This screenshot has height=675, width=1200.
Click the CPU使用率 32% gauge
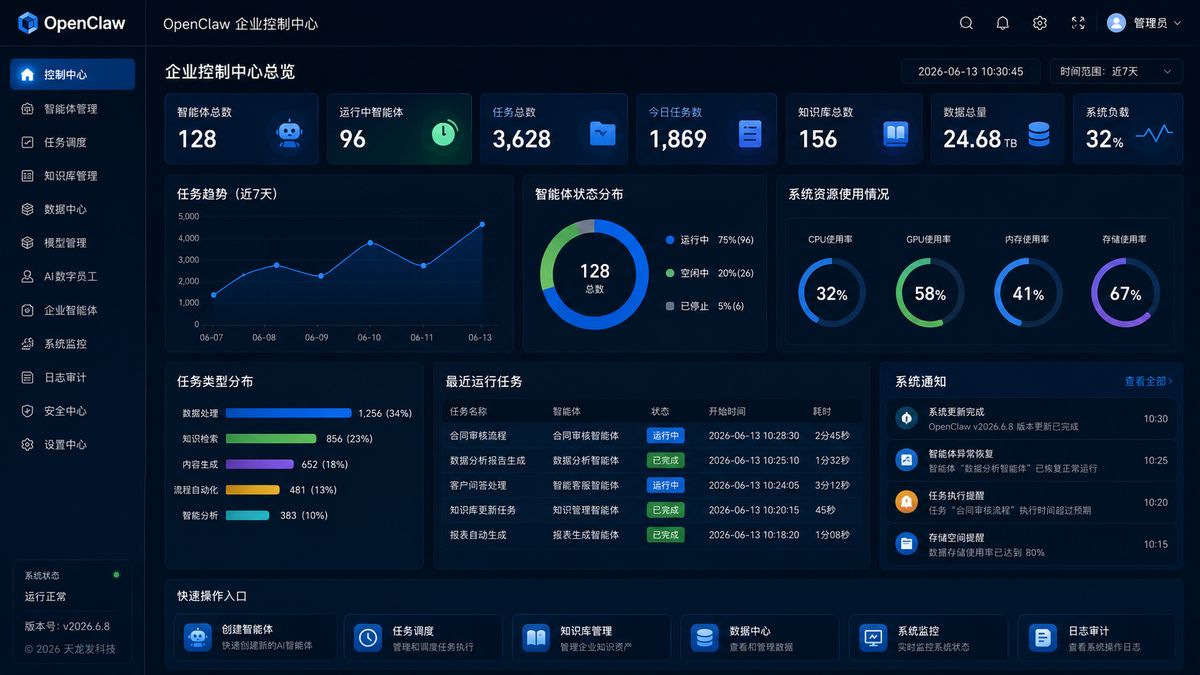[831, 293]
